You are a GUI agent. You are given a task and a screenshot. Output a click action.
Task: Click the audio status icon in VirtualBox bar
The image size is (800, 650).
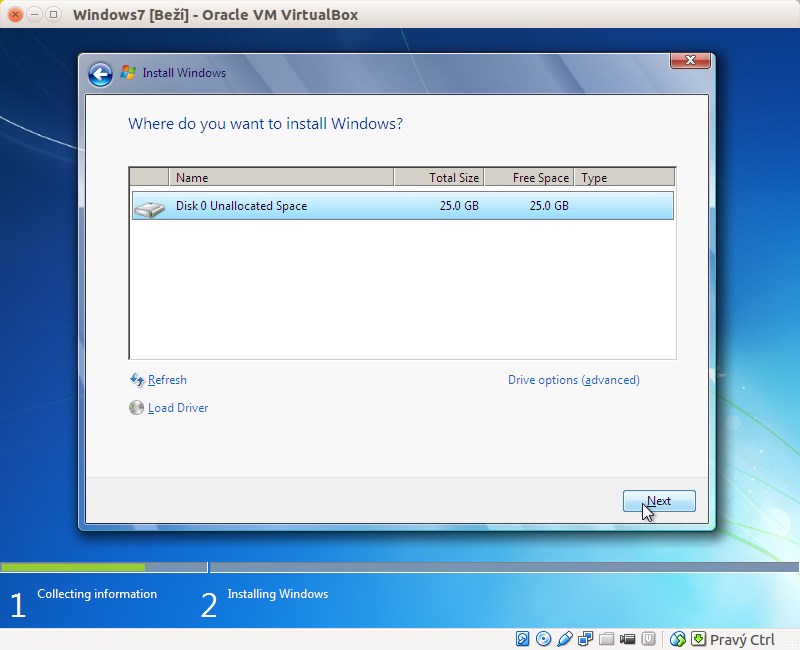pyautogui.click(x=563, y=638)
